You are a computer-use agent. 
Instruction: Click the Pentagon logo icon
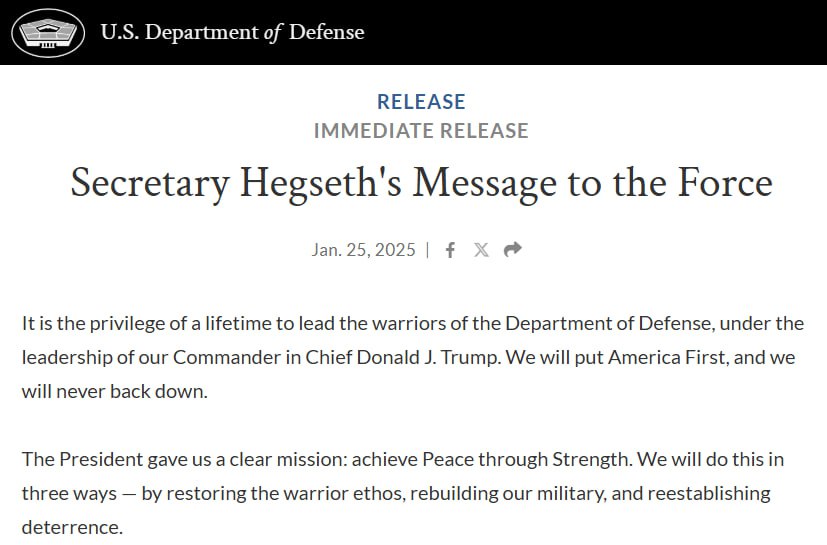click(48, 33)
